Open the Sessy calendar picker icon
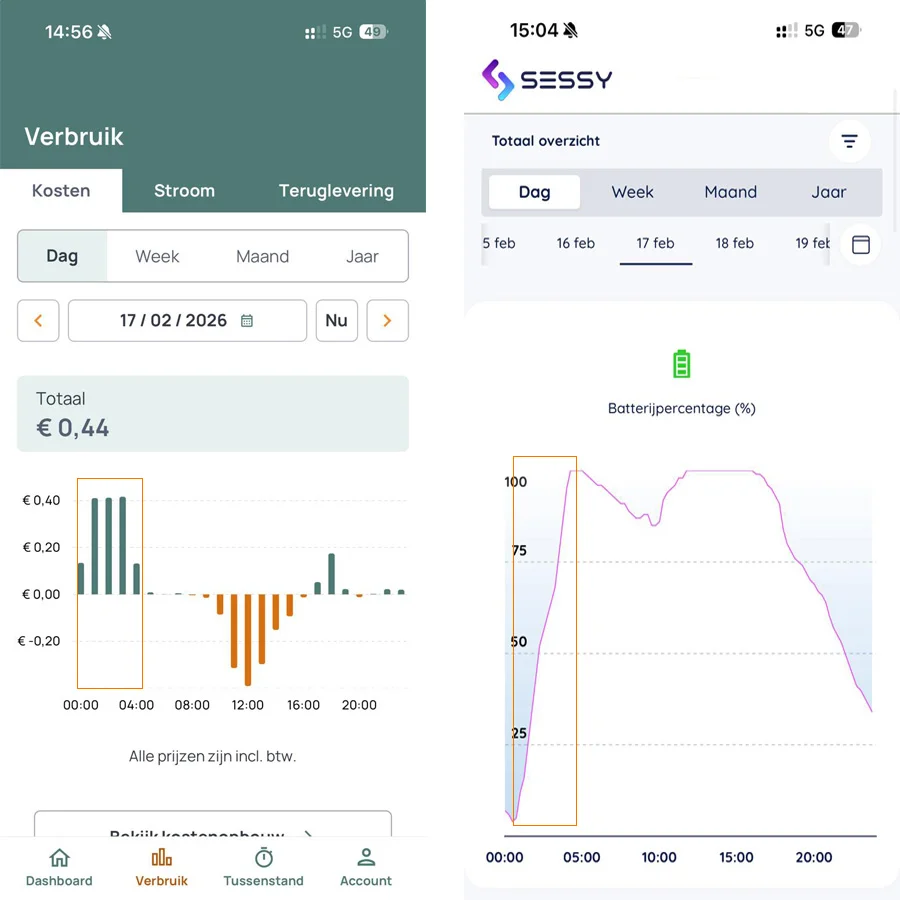 pyautogui.click(x=860, y=244)
